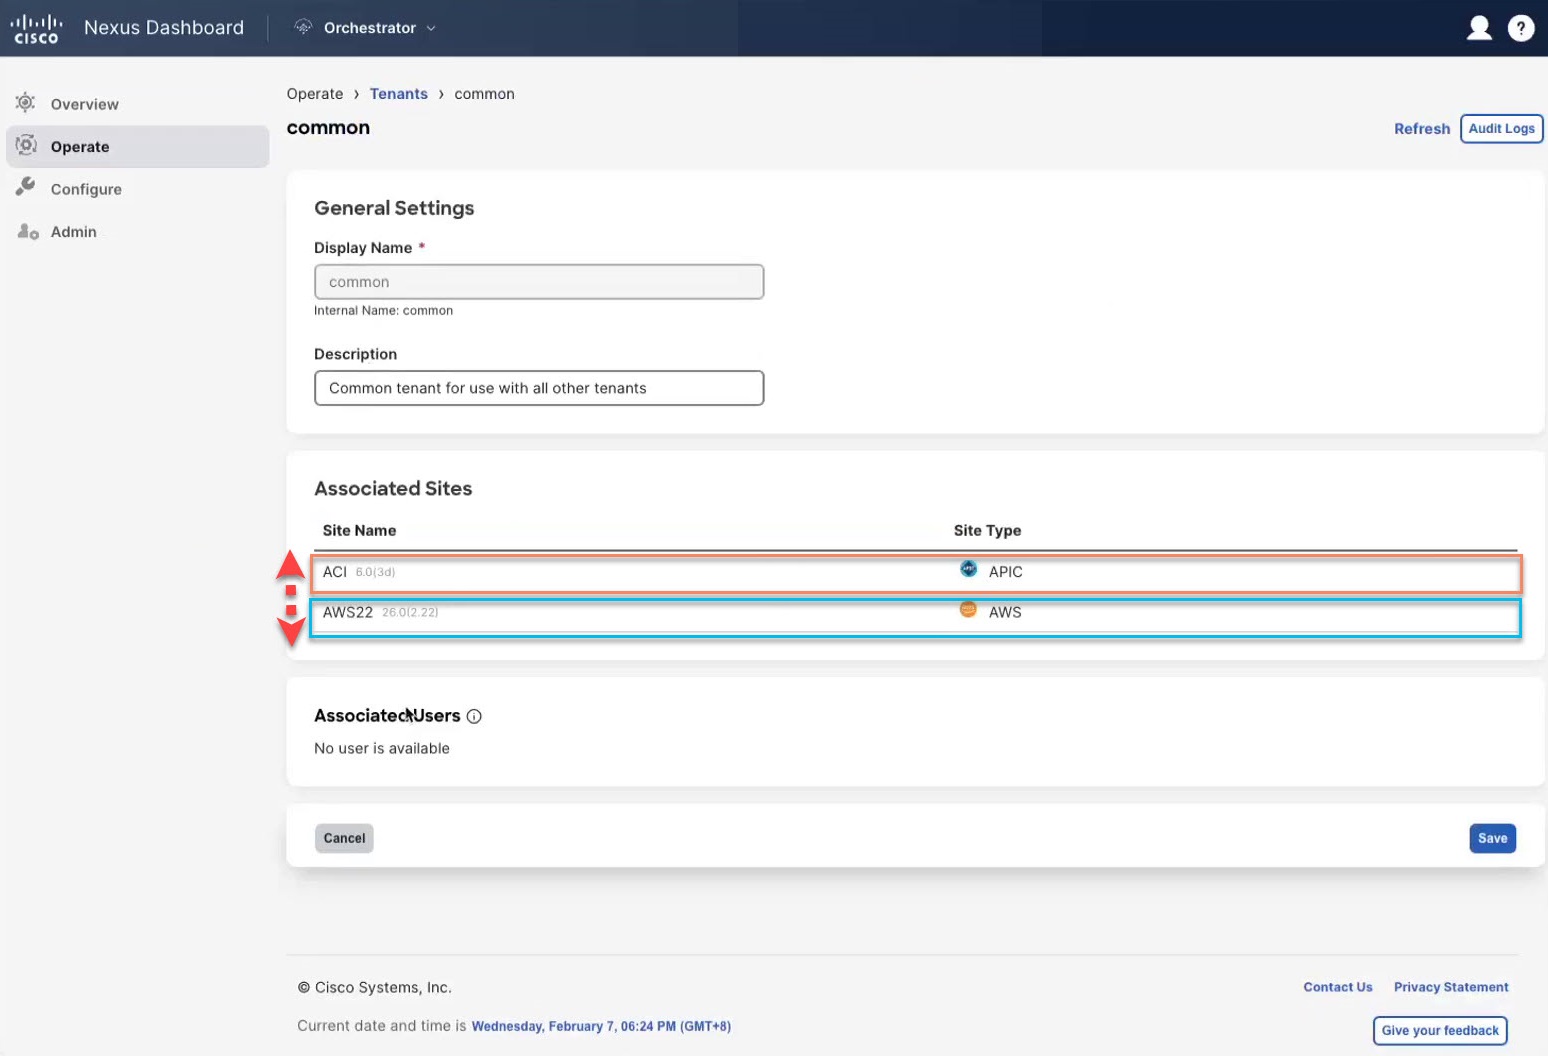Select the AWS22 site name
Viewport: 1548px width, 1056px height.
(x=348, y=612)
